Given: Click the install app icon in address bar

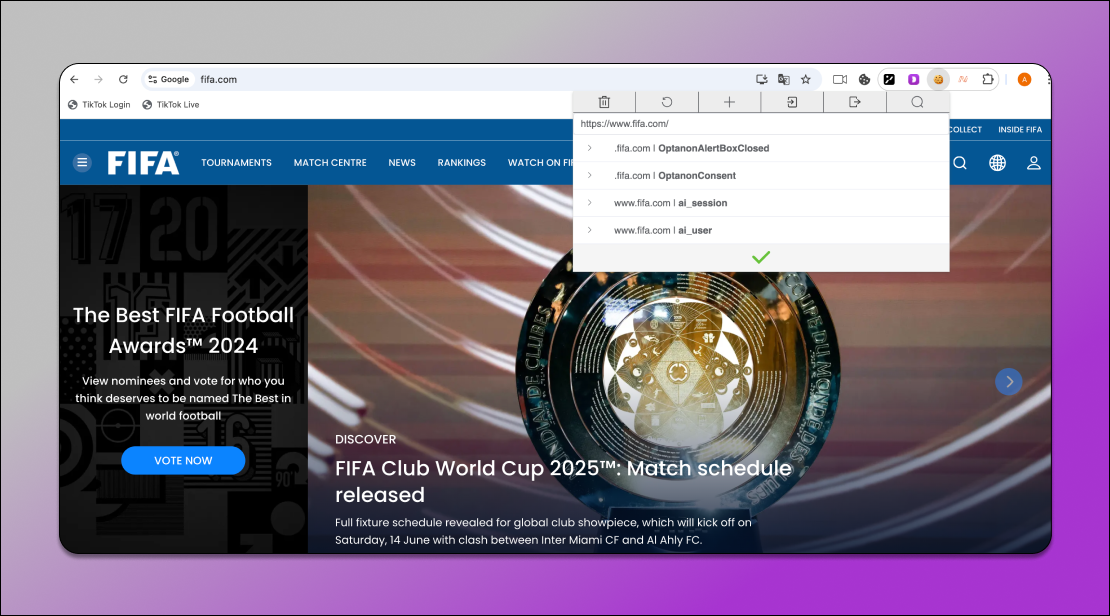Looking at the screenshot, I should pyautogui.click(x=762, y=79).
